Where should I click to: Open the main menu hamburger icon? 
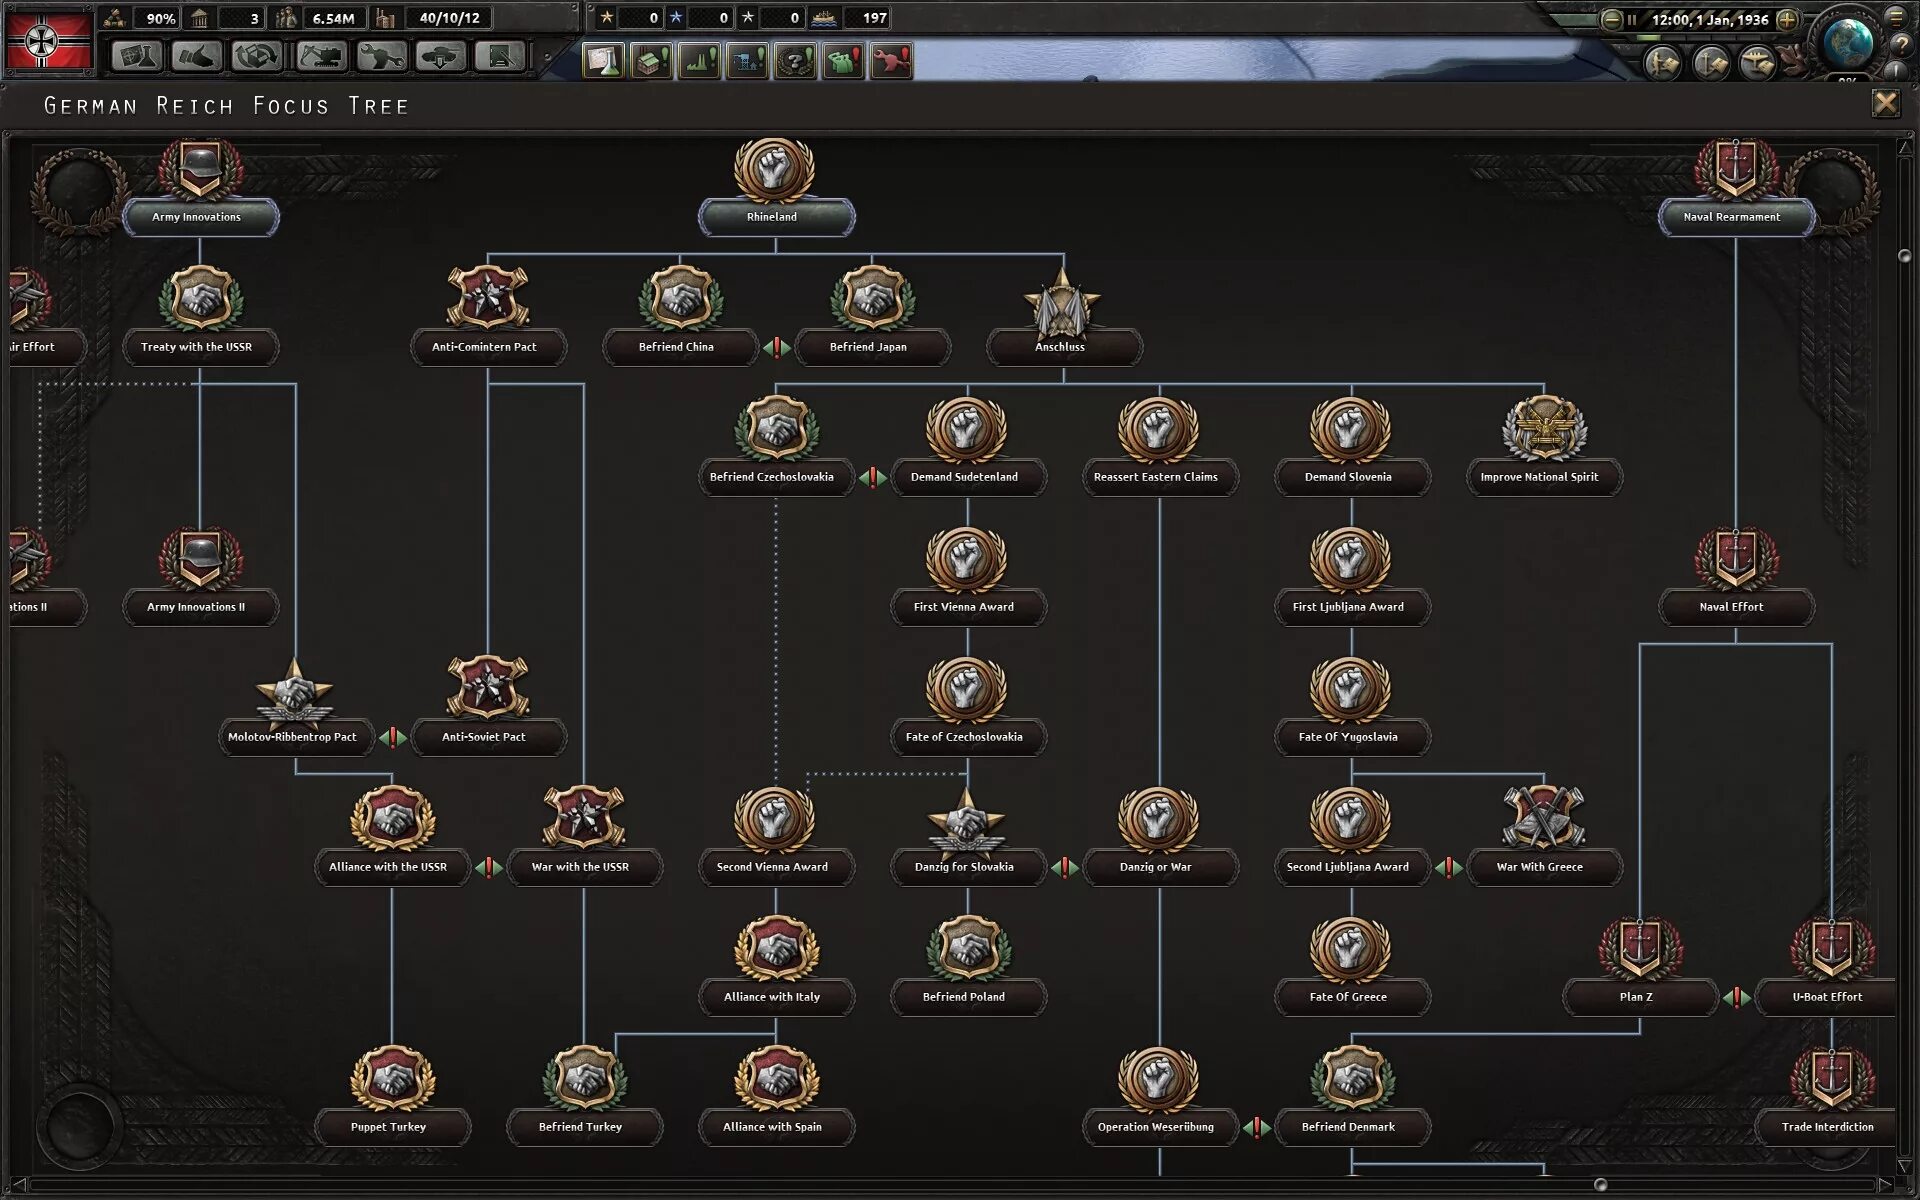(1896, 17)
